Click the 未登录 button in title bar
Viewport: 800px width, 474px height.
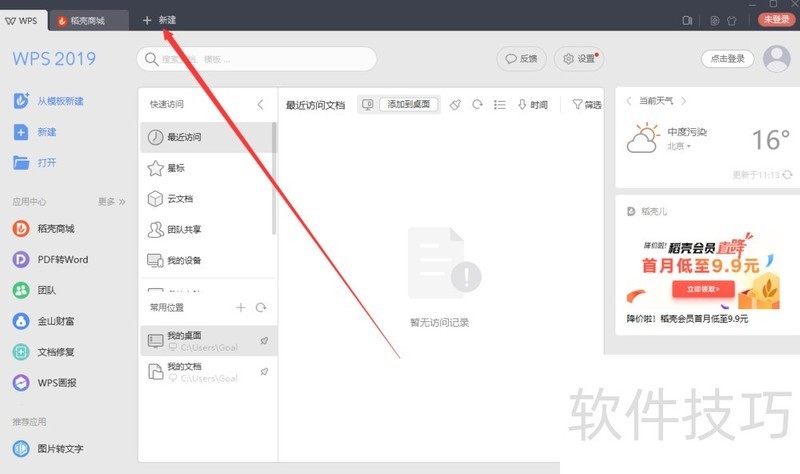(776, 19)
